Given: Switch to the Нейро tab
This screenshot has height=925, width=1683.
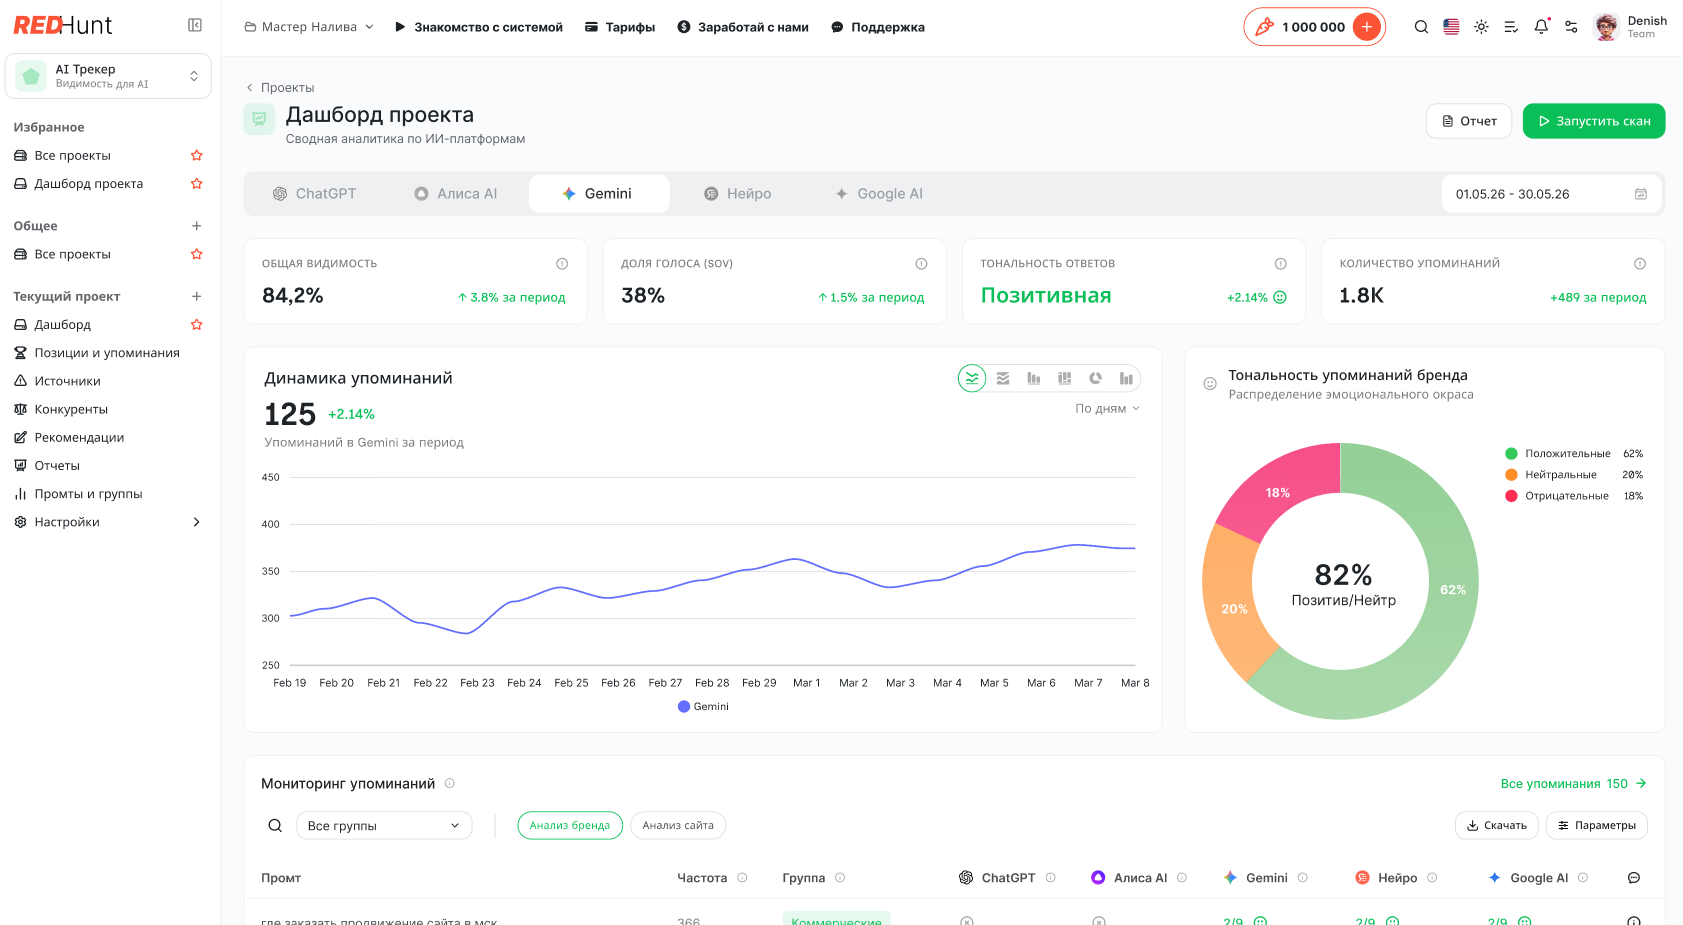Looking at the screenshot, I should [x=738, y=194].
